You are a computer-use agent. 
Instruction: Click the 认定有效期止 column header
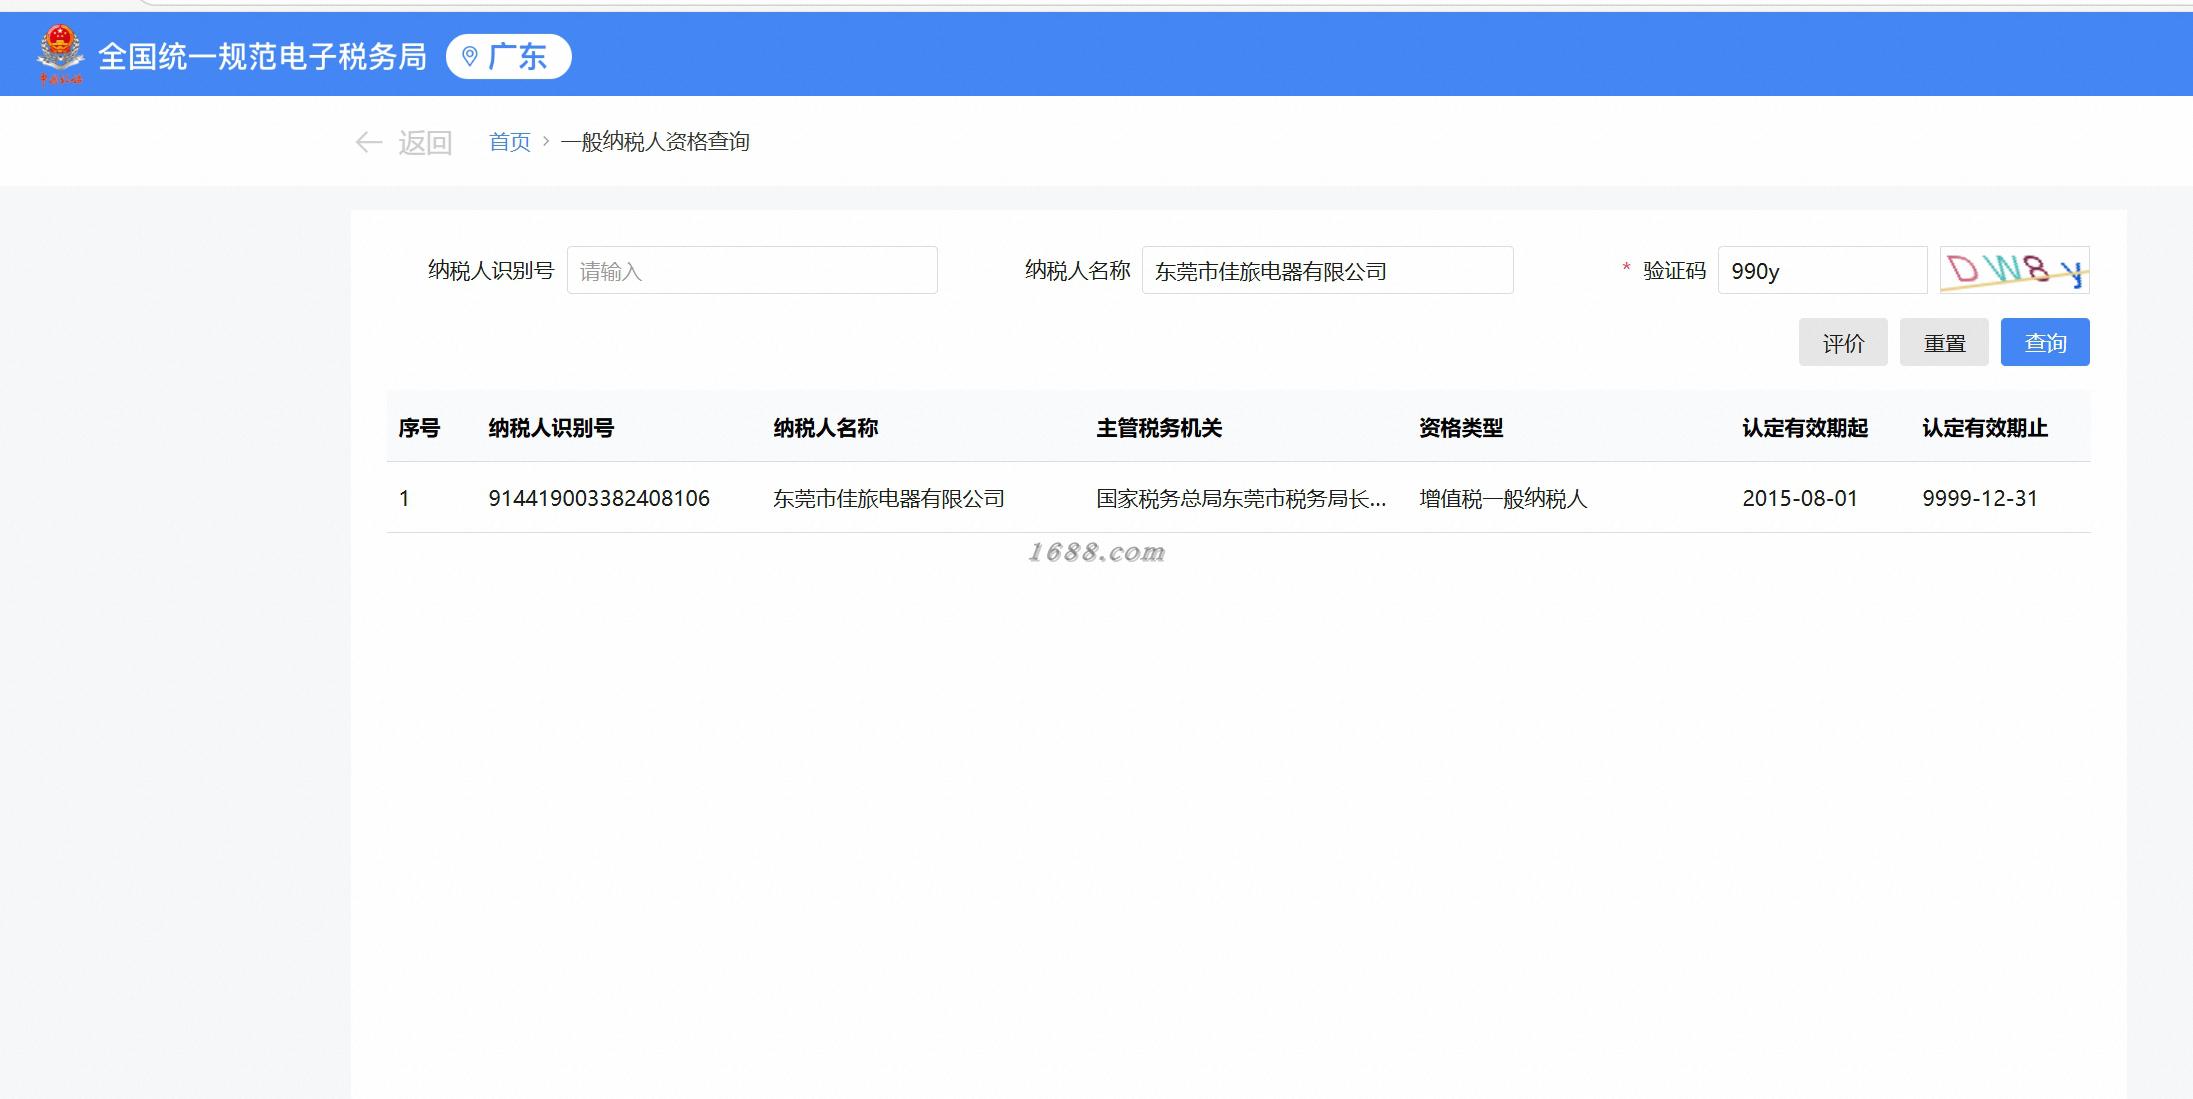tap(1985, 428)
